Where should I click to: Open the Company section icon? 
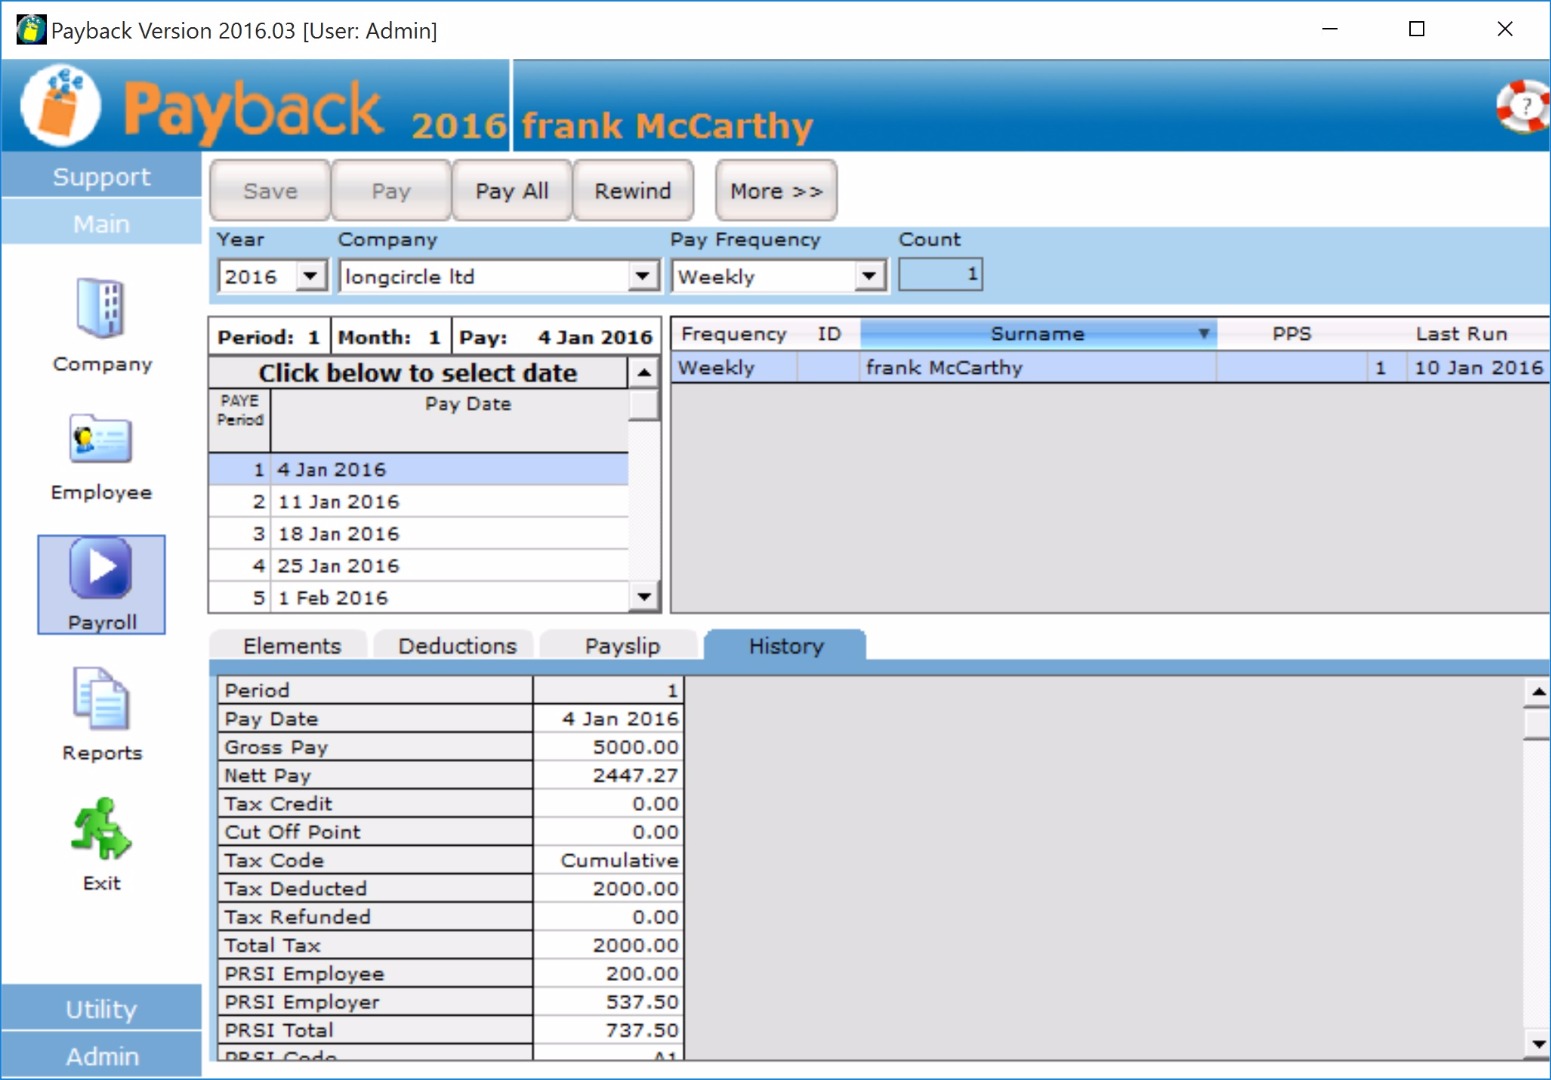tap(101, 308)
